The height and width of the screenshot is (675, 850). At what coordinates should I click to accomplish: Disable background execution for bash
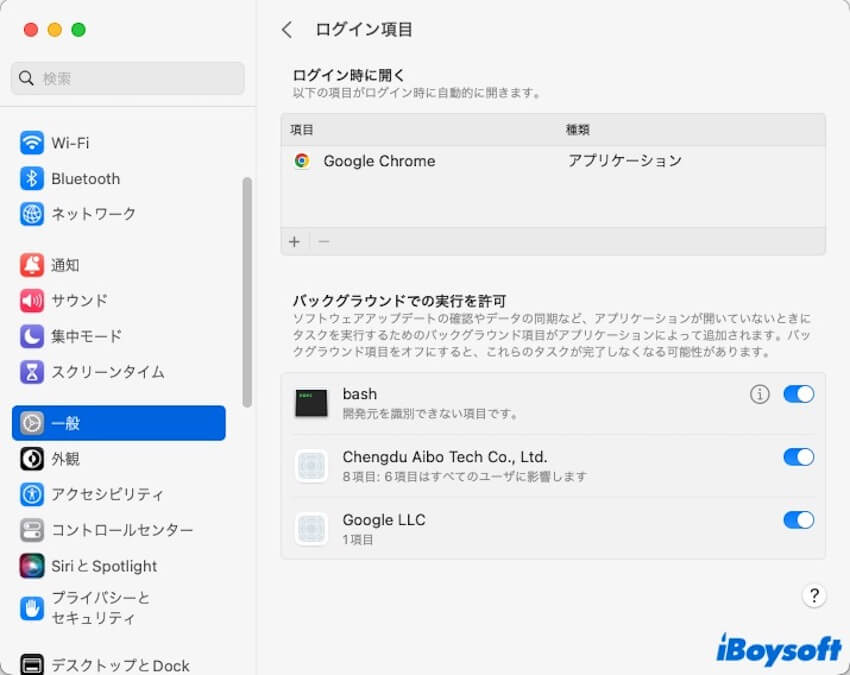point(799,394)
